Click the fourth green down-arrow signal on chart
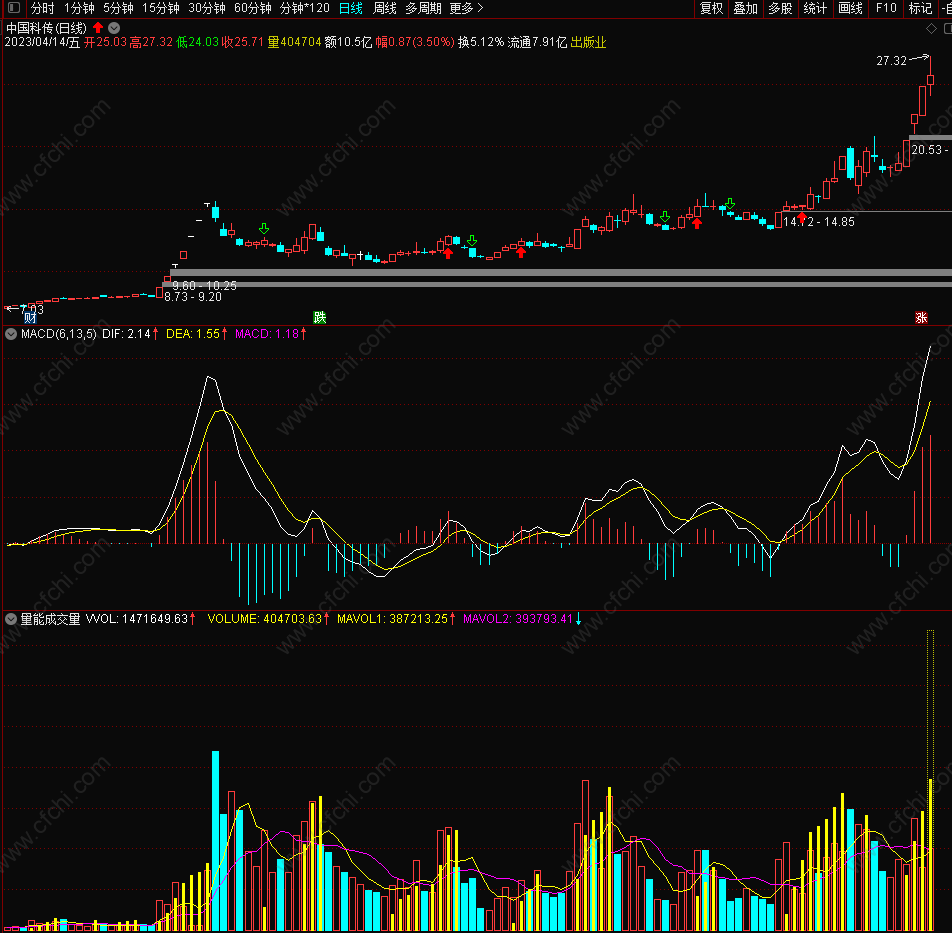Image resolution: width=952 pixels, height=933 pixels. tap(730, 203)
